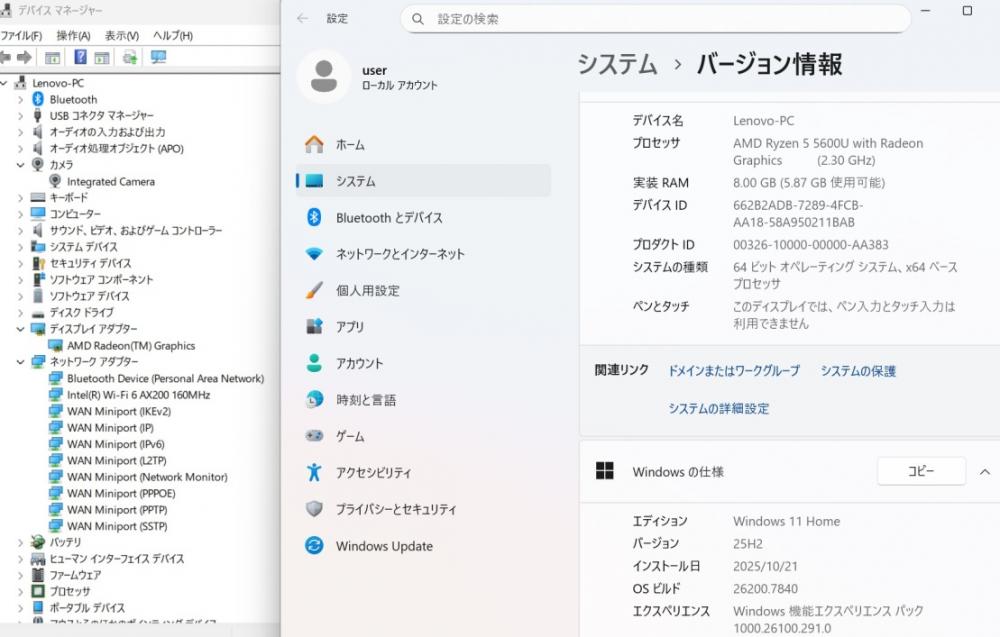Viewport: 1000px width, 637px height.
Task: Open ネットワークとインターネット settings
Action: [x=423, y=254]
